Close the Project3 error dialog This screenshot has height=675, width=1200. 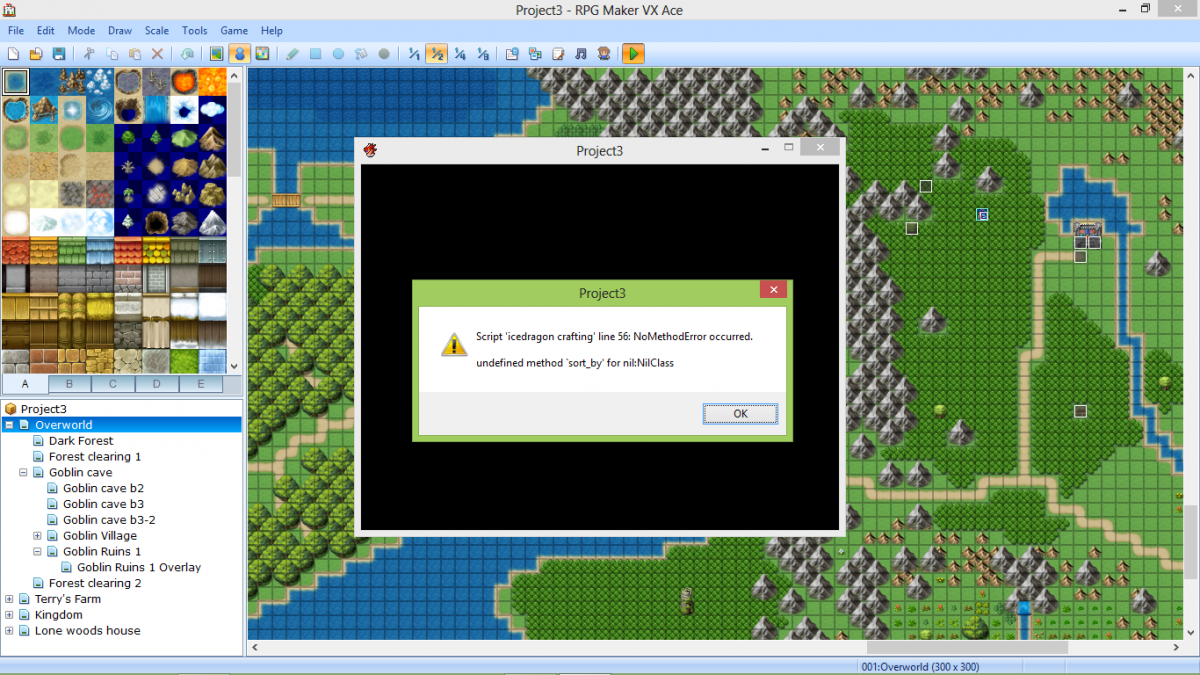click(773, 290)
